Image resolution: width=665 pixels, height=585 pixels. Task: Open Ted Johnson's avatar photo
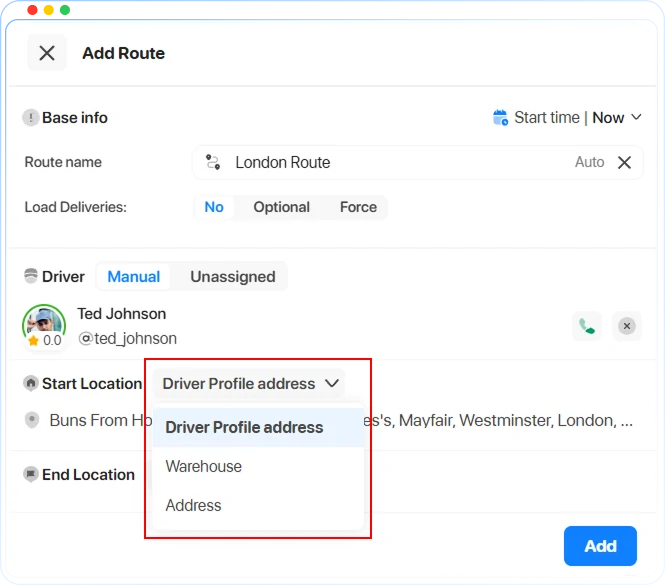coord(44,325)
